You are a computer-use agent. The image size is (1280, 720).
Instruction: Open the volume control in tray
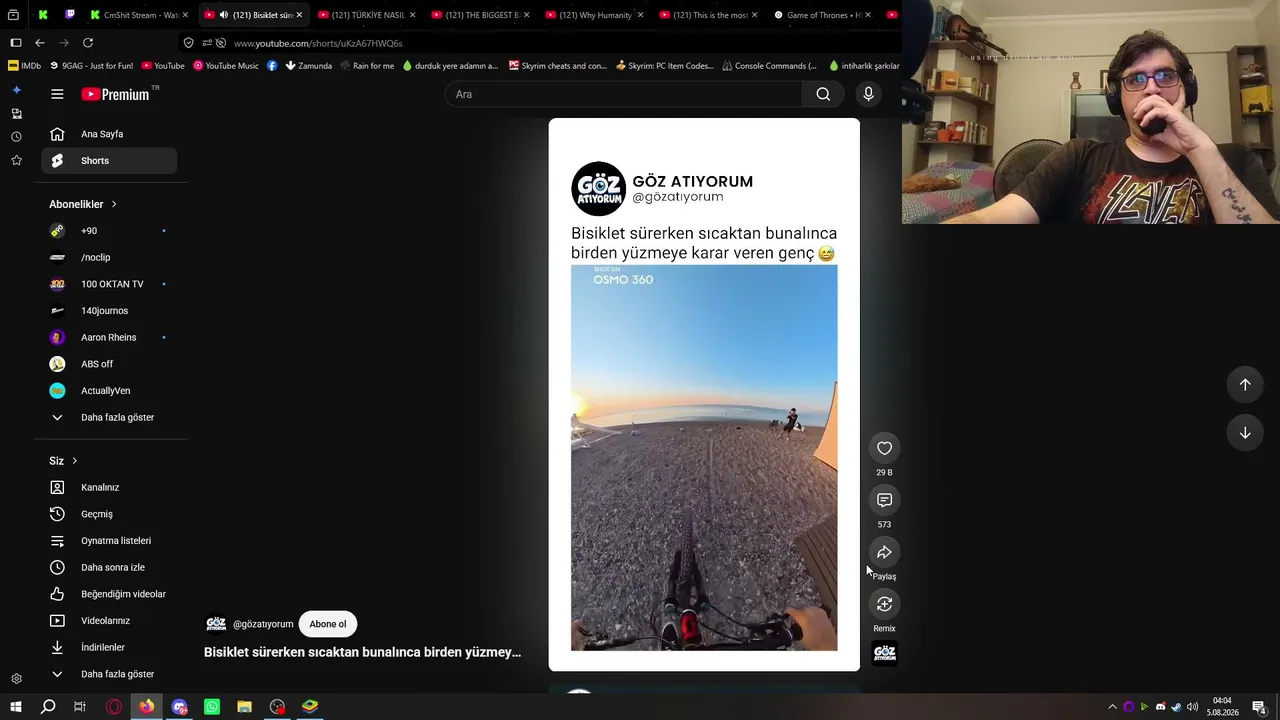1192,707
